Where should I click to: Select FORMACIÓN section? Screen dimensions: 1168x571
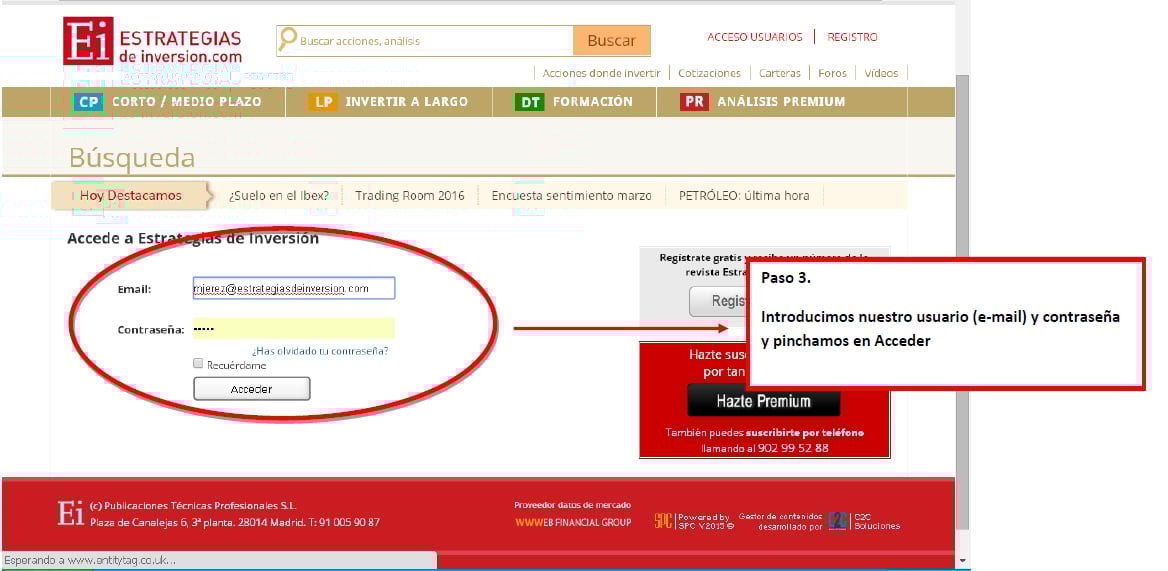(593, 101)
